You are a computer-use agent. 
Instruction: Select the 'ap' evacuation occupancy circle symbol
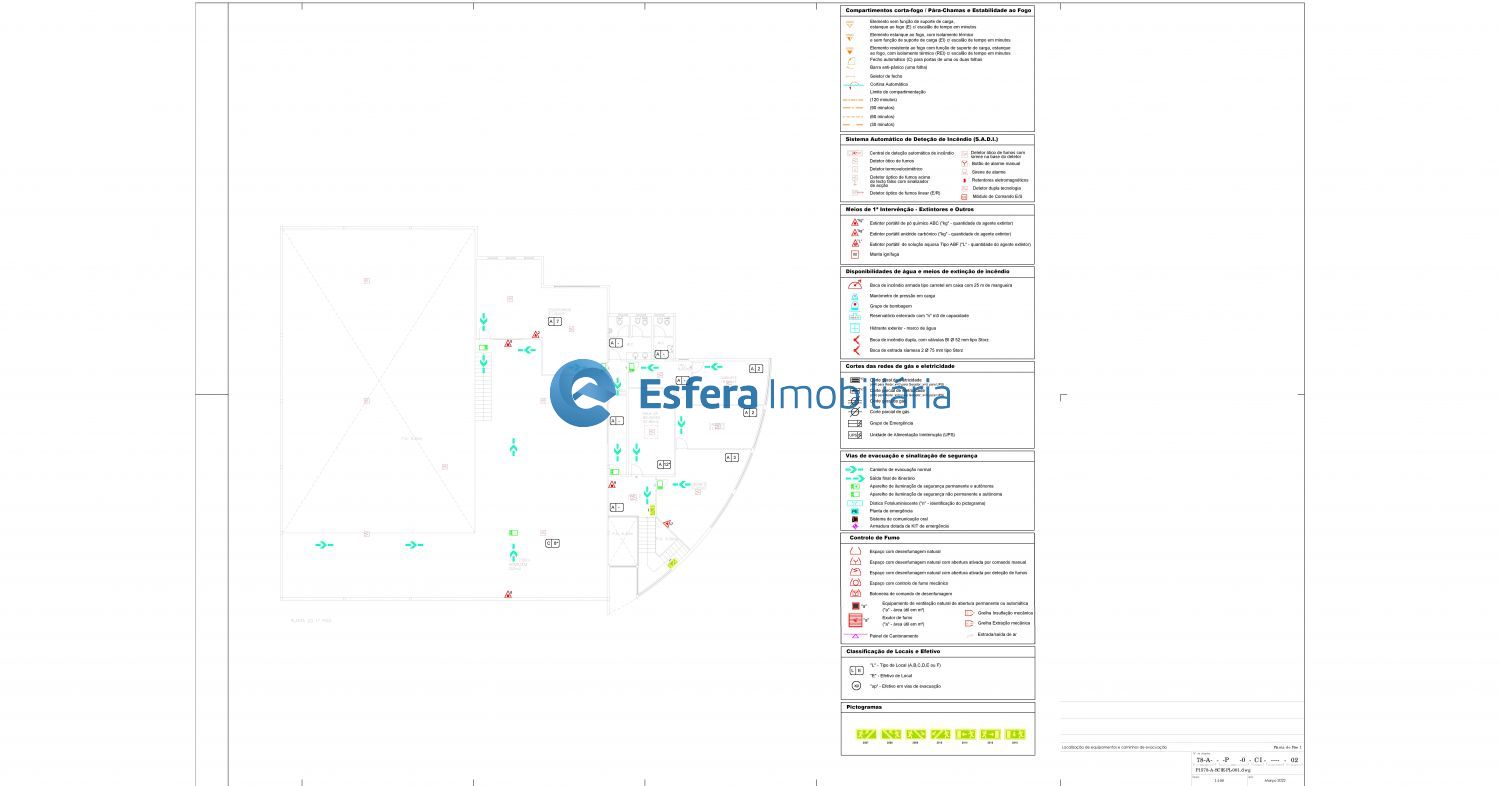[x=856, y=686]
